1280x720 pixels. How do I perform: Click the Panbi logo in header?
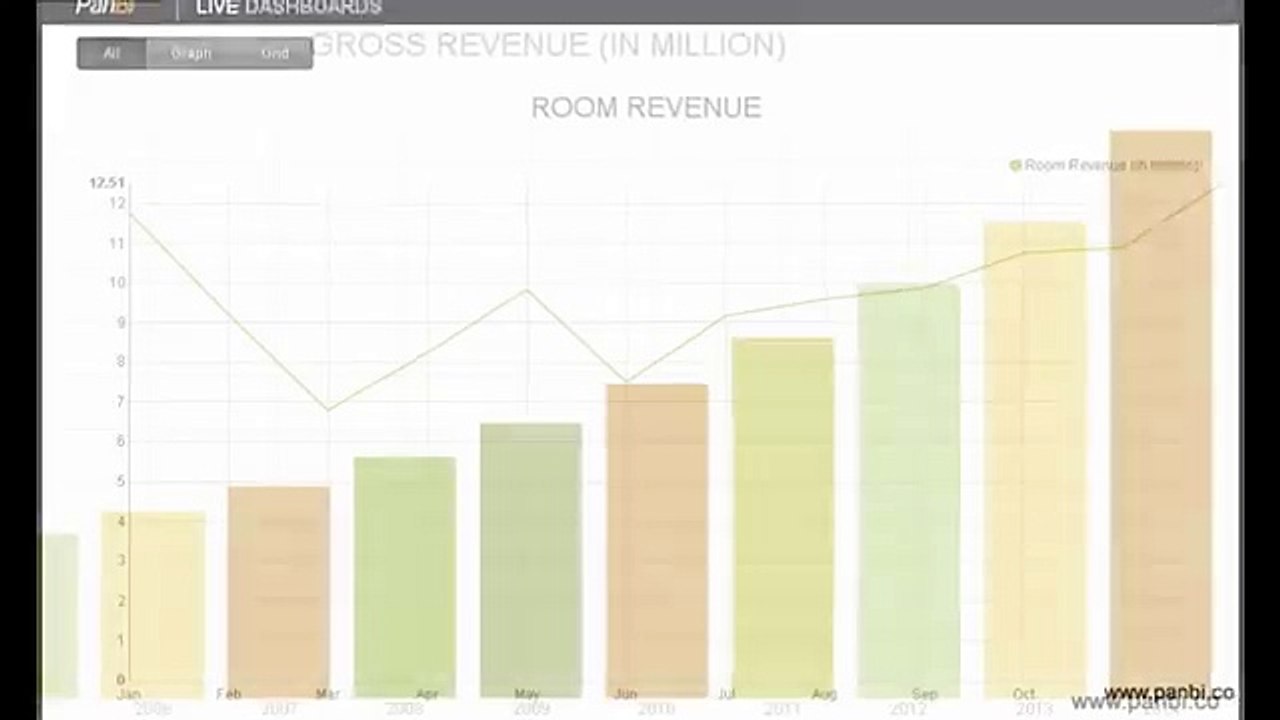[104, 8]
